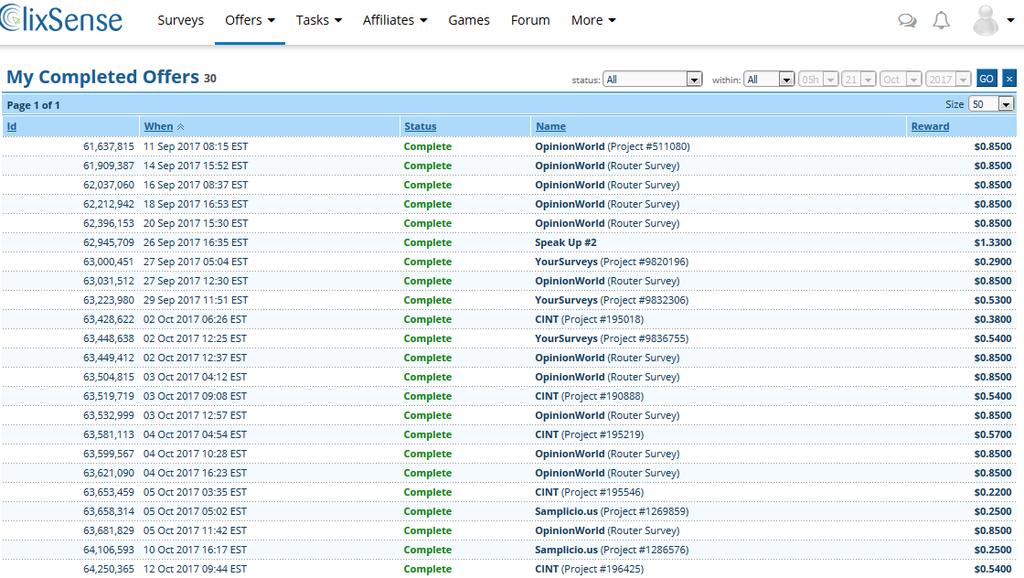This screenshot has width=1024, height=578.
Task: Expand the Offers menu
Action: coord(249,20)
